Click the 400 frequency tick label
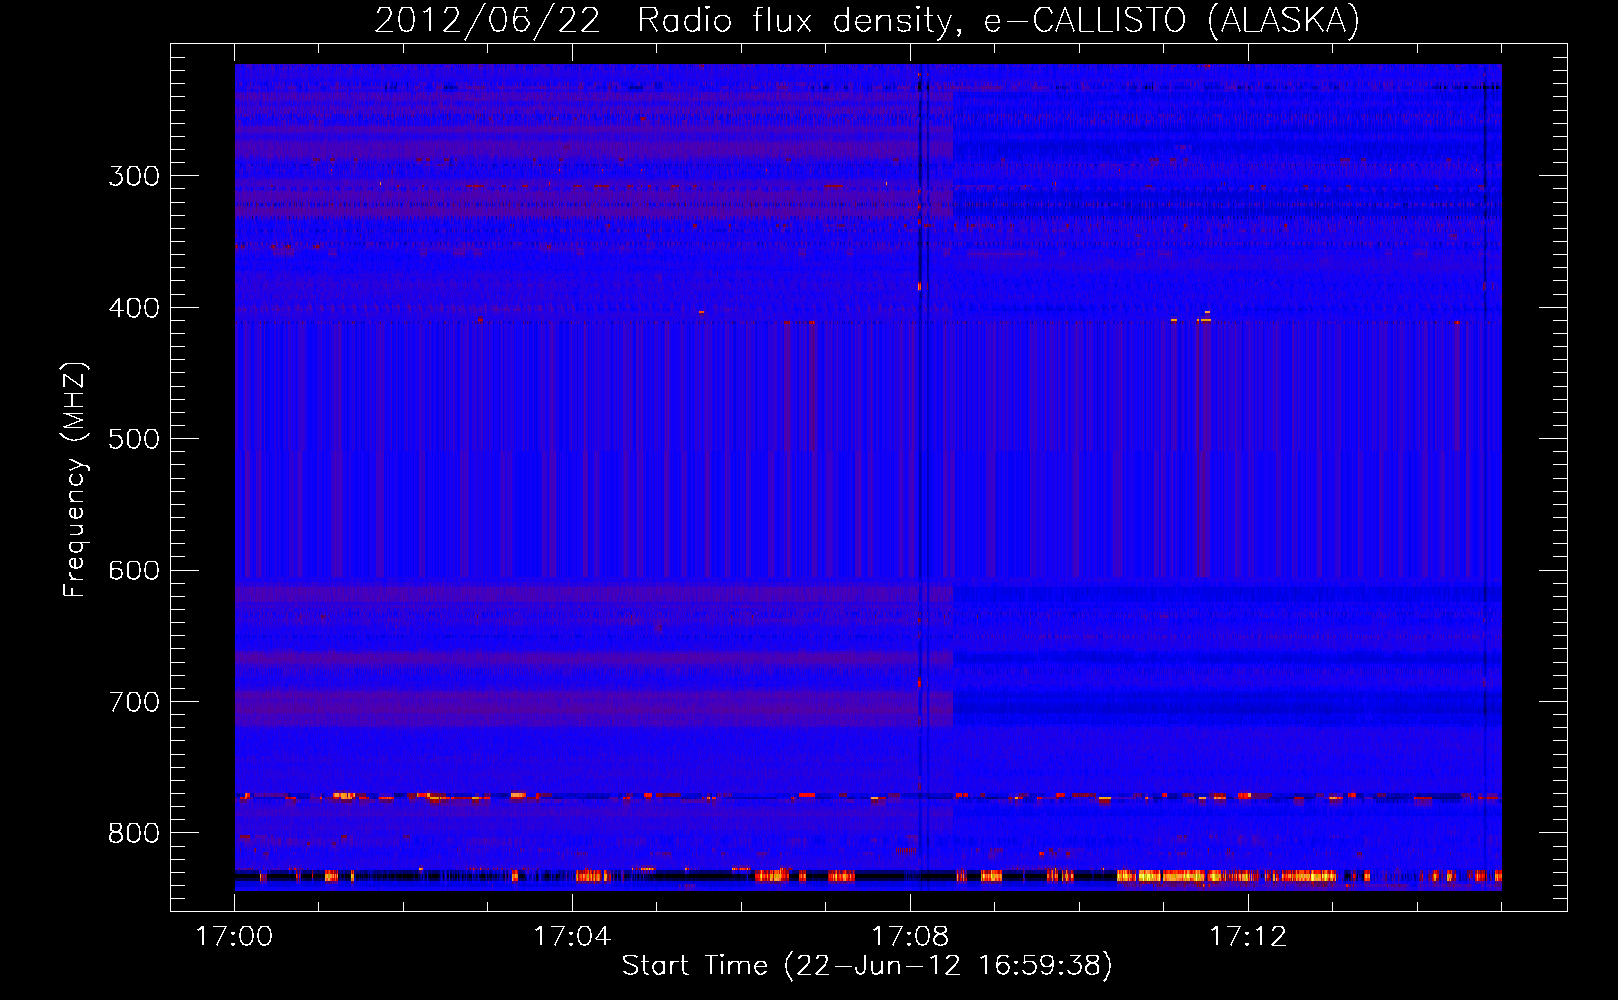The height and width of the screenshot is (1000, 1618). pos(134,308)
